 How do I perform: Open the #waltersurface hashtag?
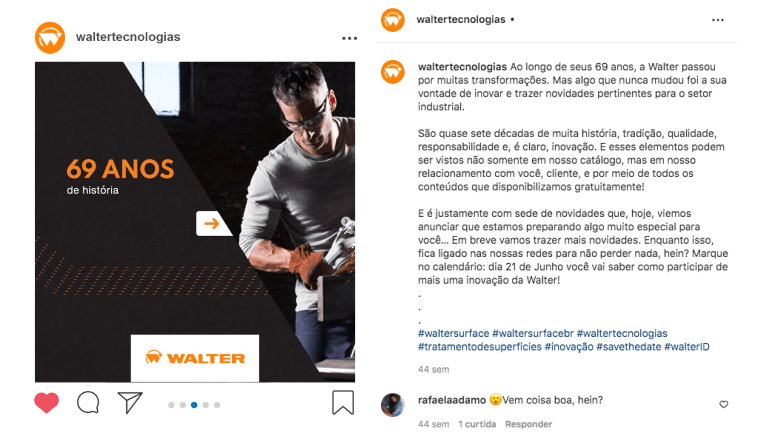[453, 333]
